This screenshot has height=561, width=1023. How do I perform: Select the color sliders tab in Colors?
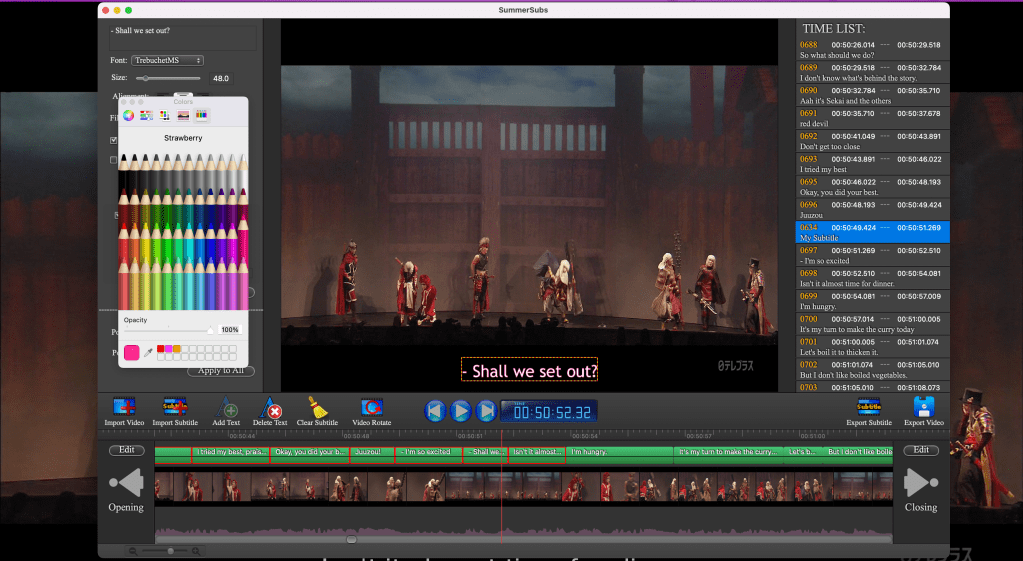(x=146, y=115)
